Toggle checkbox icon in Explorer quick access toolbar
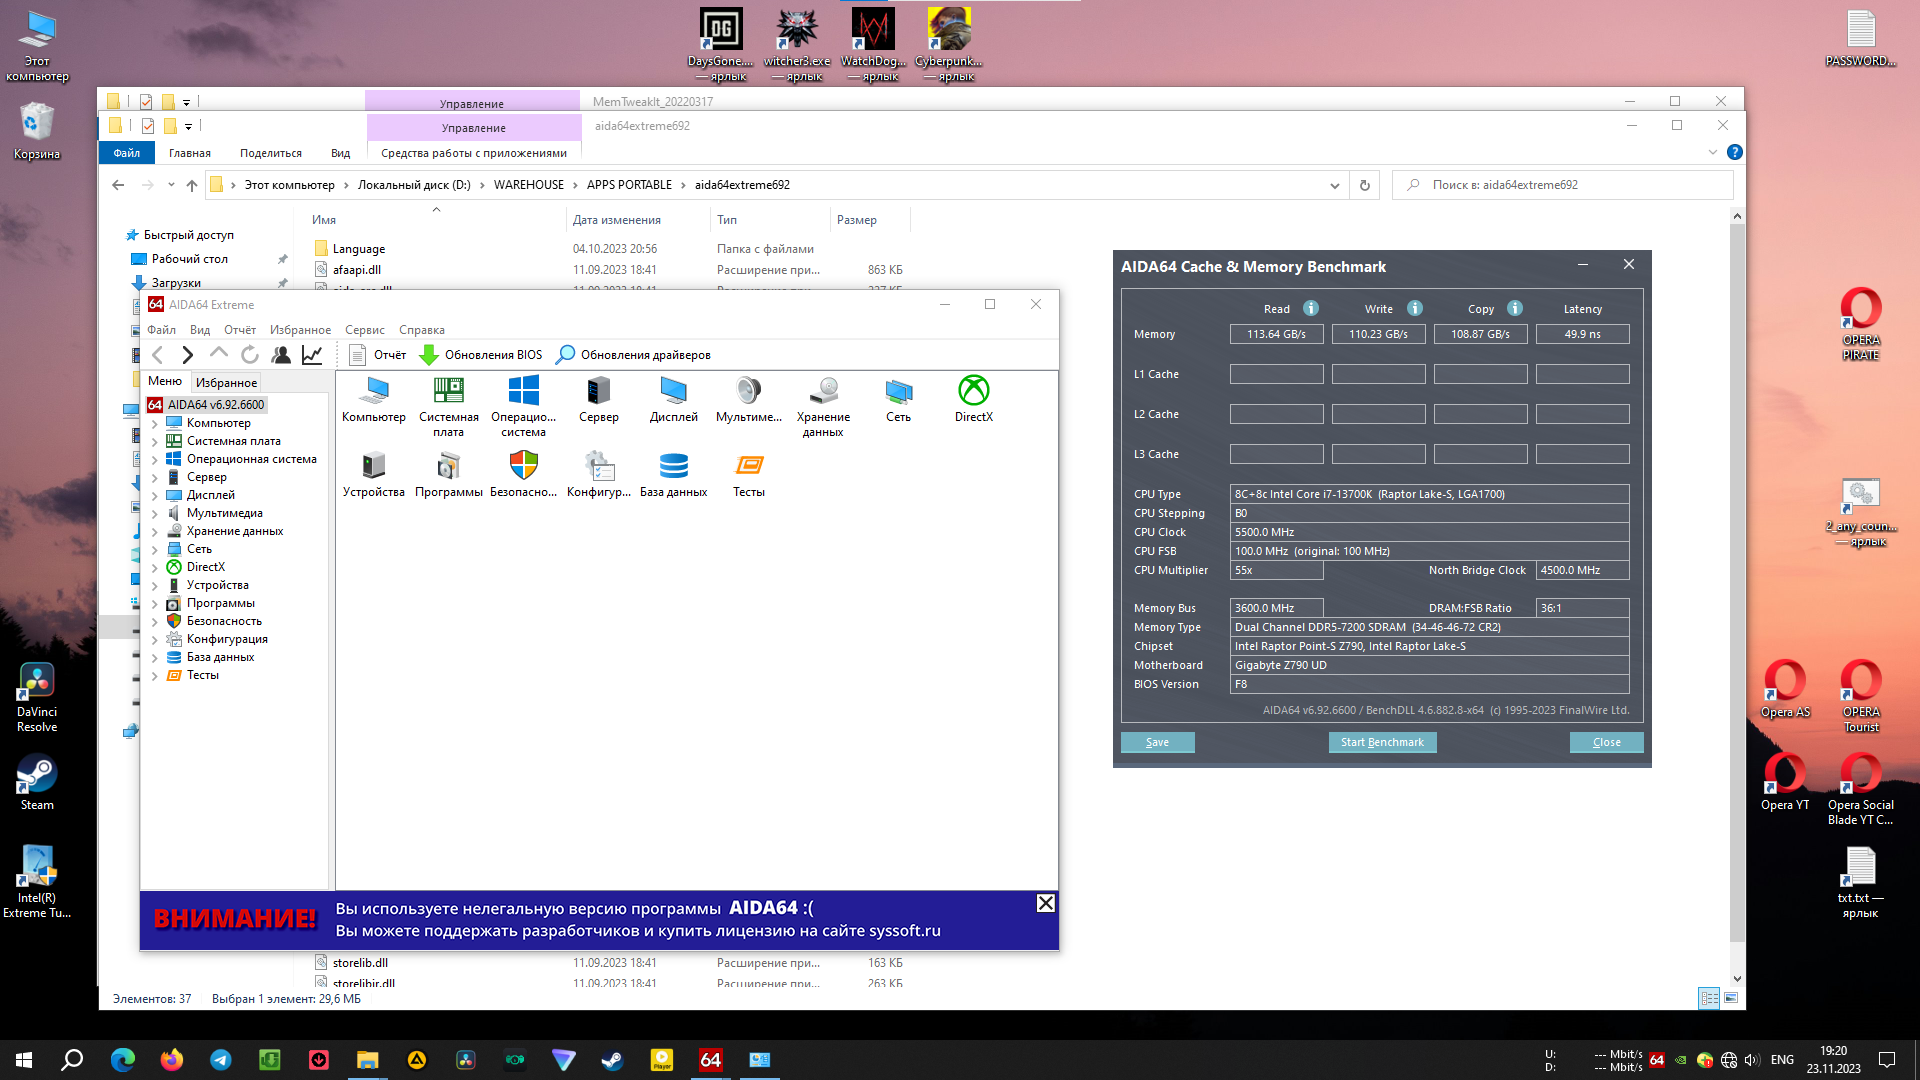The height and width of the screenshot is (1080, 1920). [x=148, y=126]
